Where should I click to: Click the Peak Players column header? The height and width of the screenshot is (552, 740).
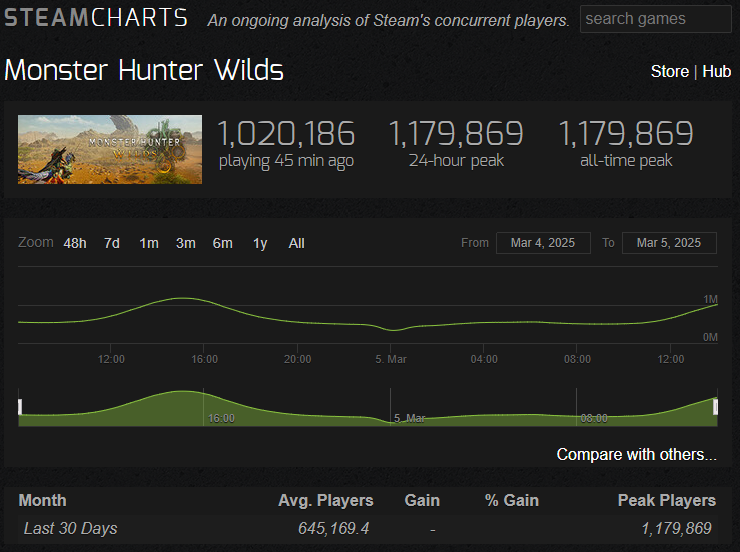(x=667, y=500)
